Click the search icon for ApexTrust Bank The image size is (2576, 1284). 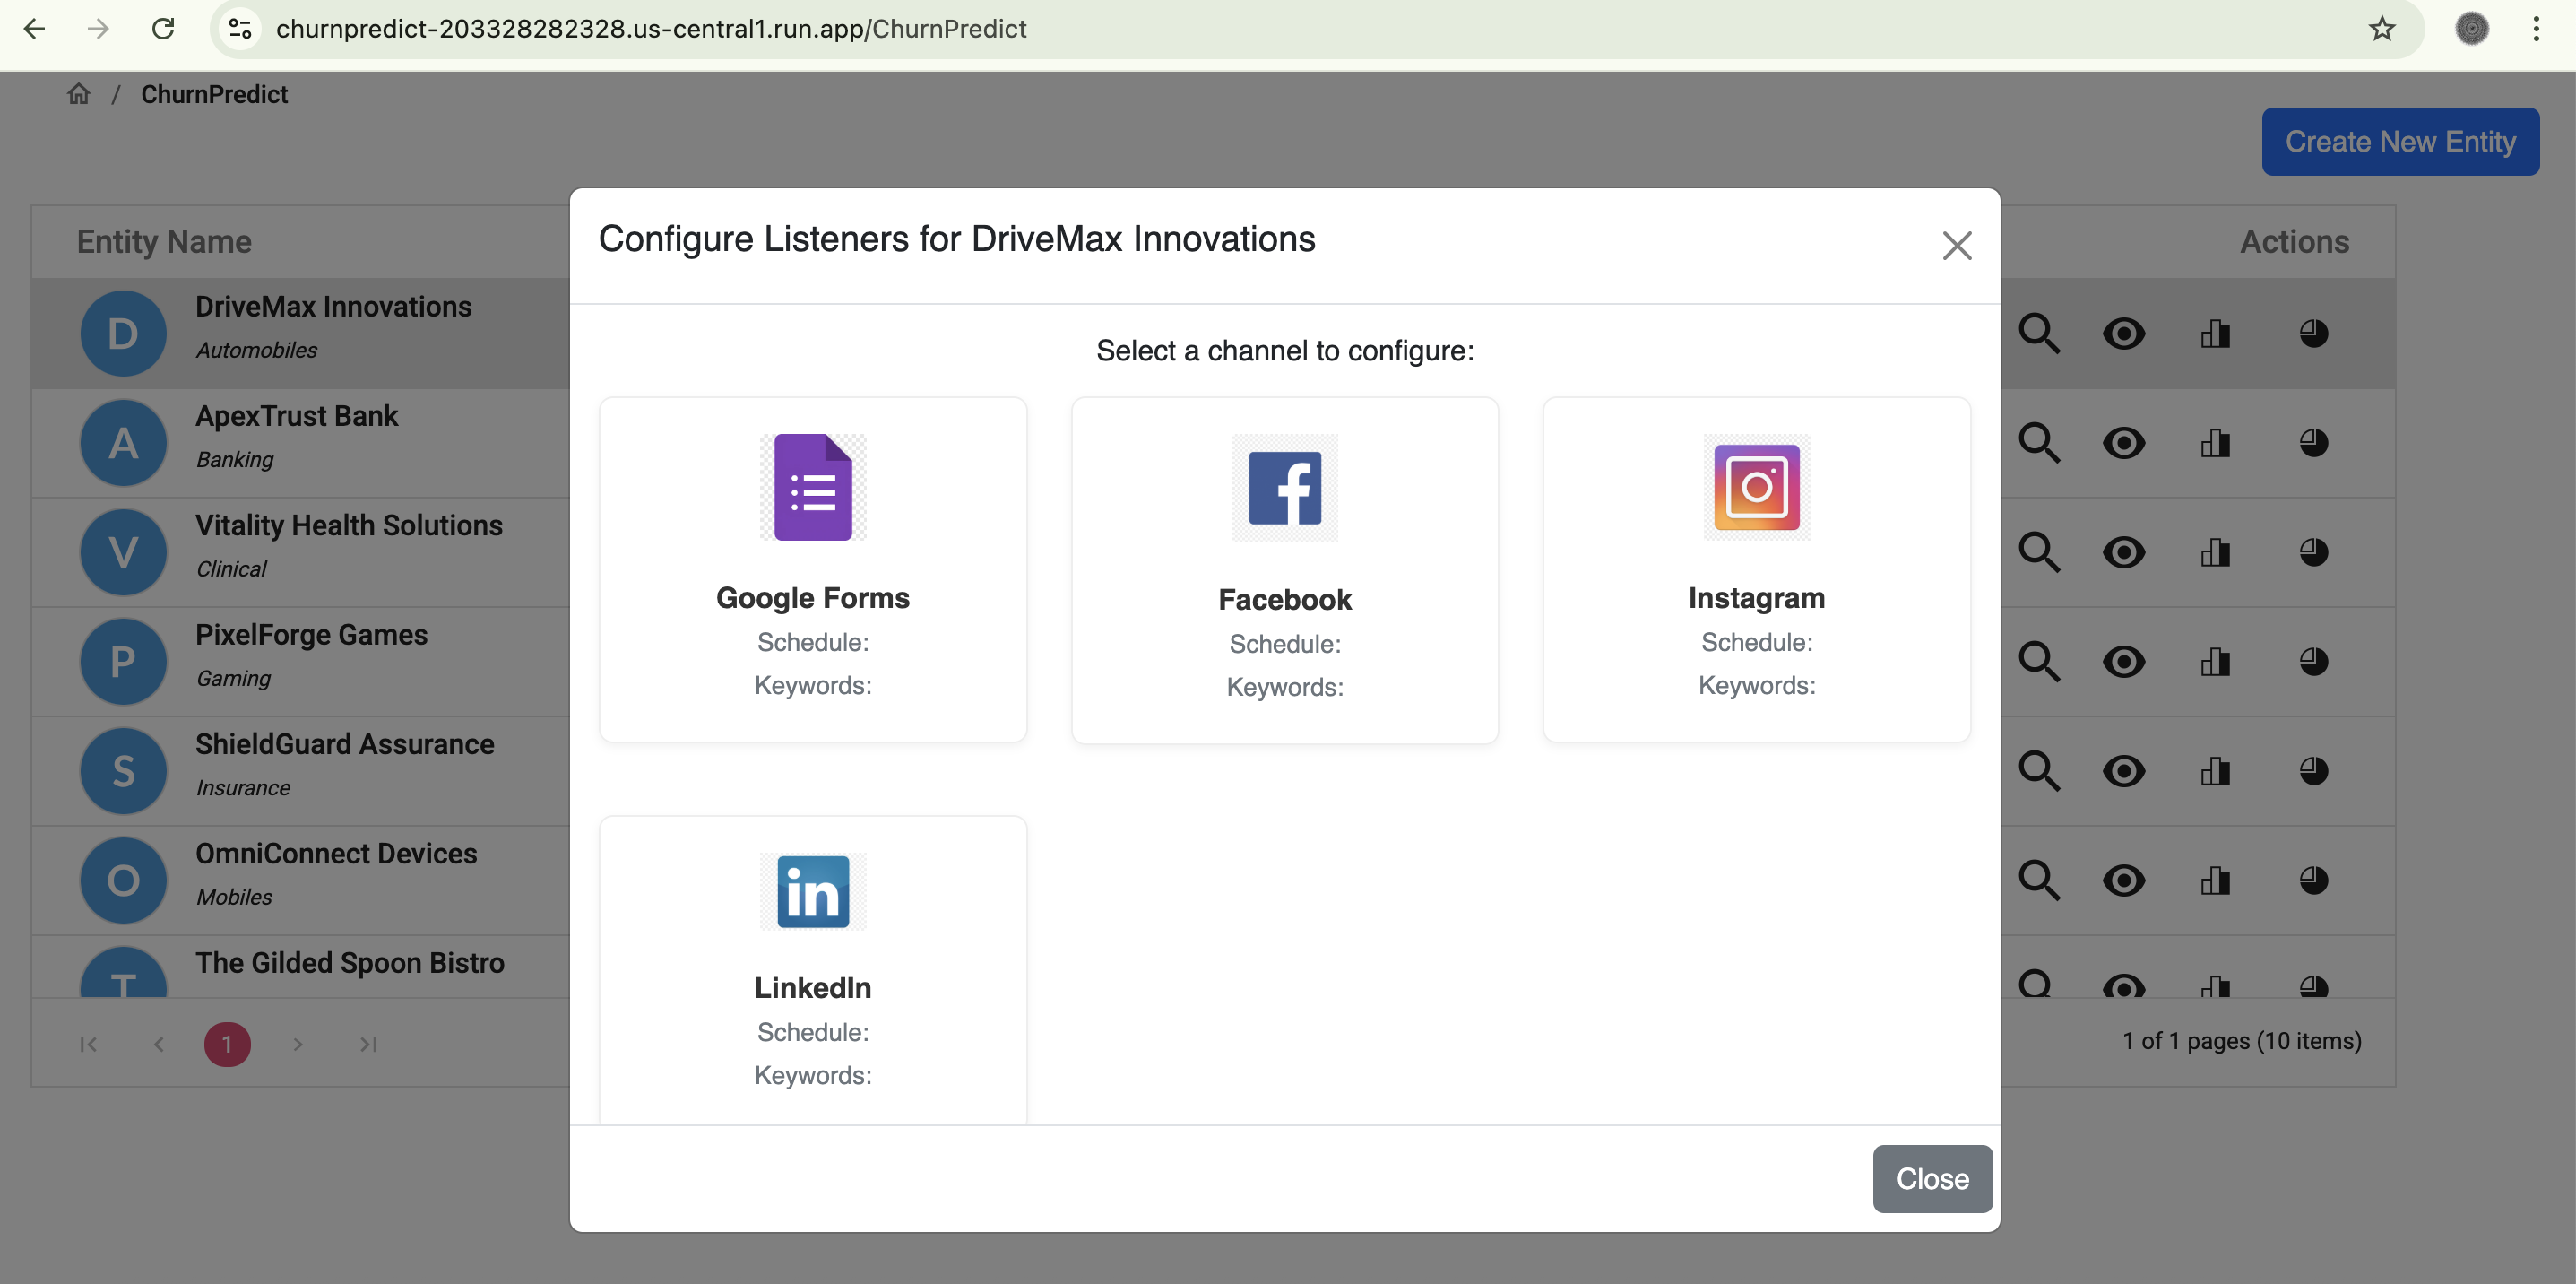(x=2038, y=443)
